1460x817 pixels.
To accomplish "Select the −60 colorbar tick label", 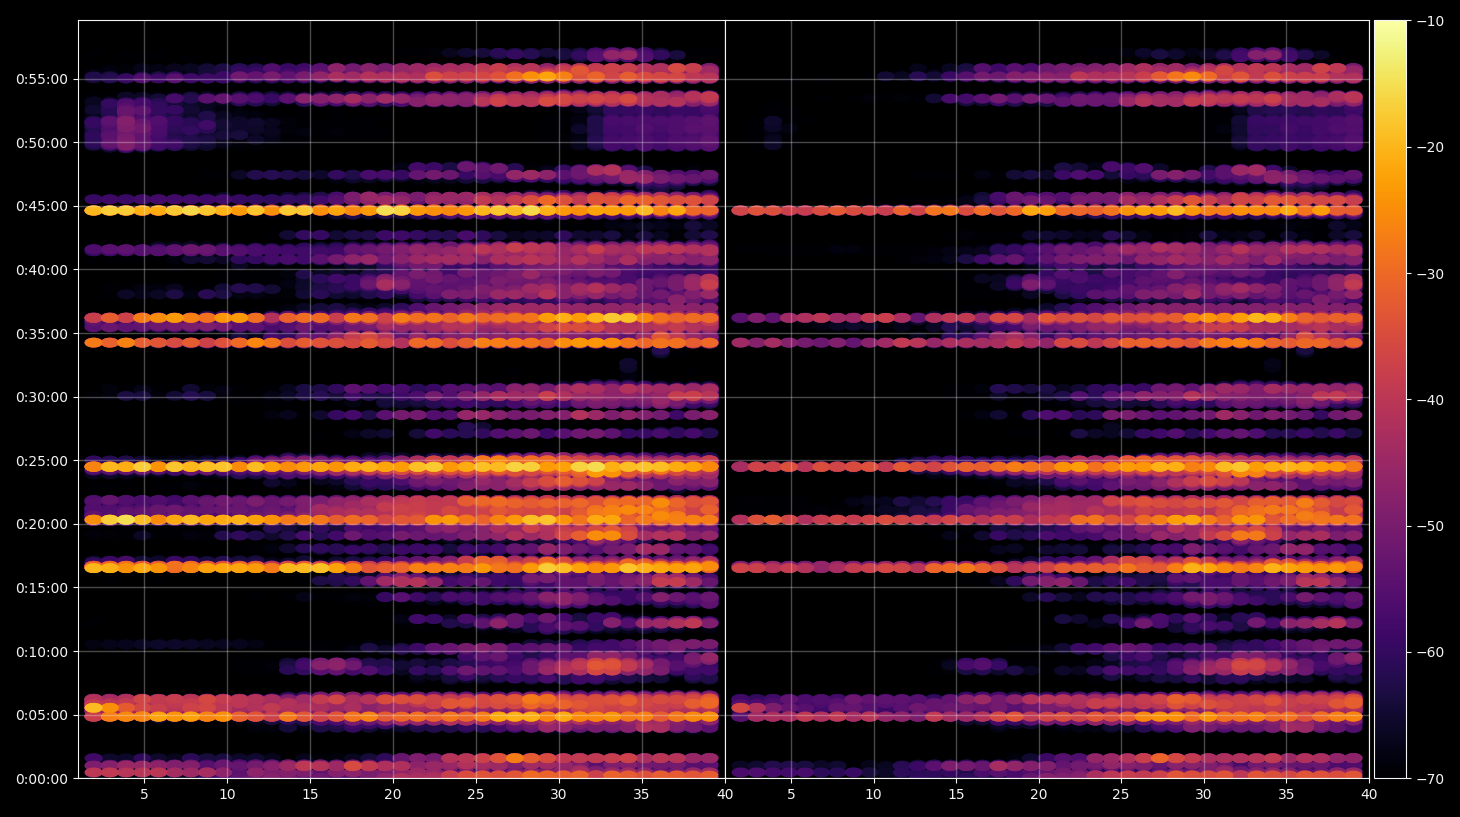I will point(1430,652).
